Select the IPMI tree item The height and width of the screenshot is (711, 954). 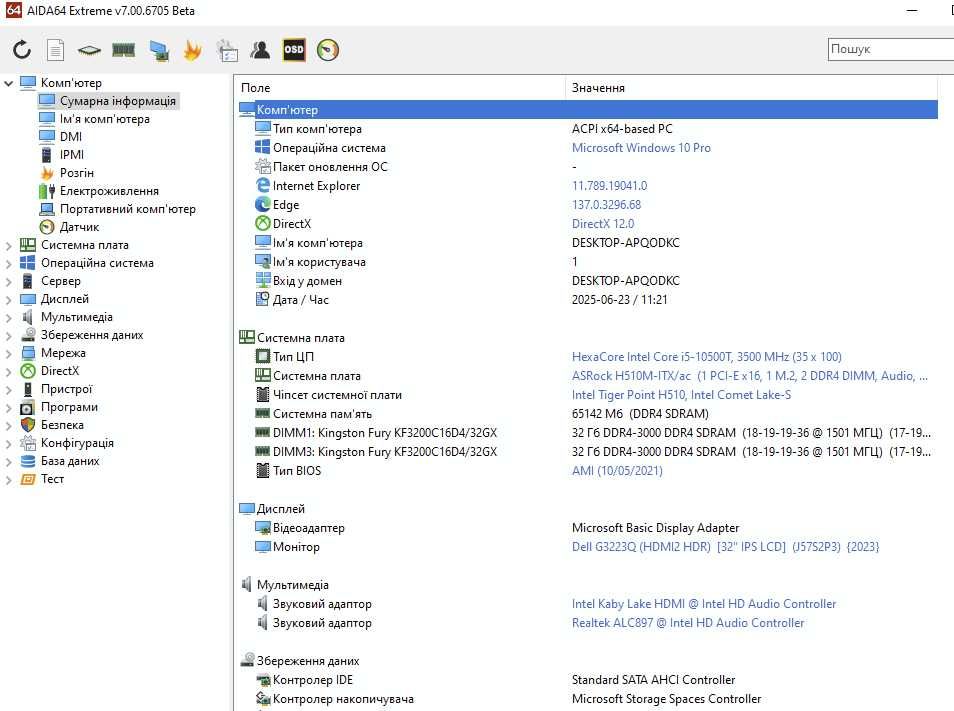click(x=72, y=155)
